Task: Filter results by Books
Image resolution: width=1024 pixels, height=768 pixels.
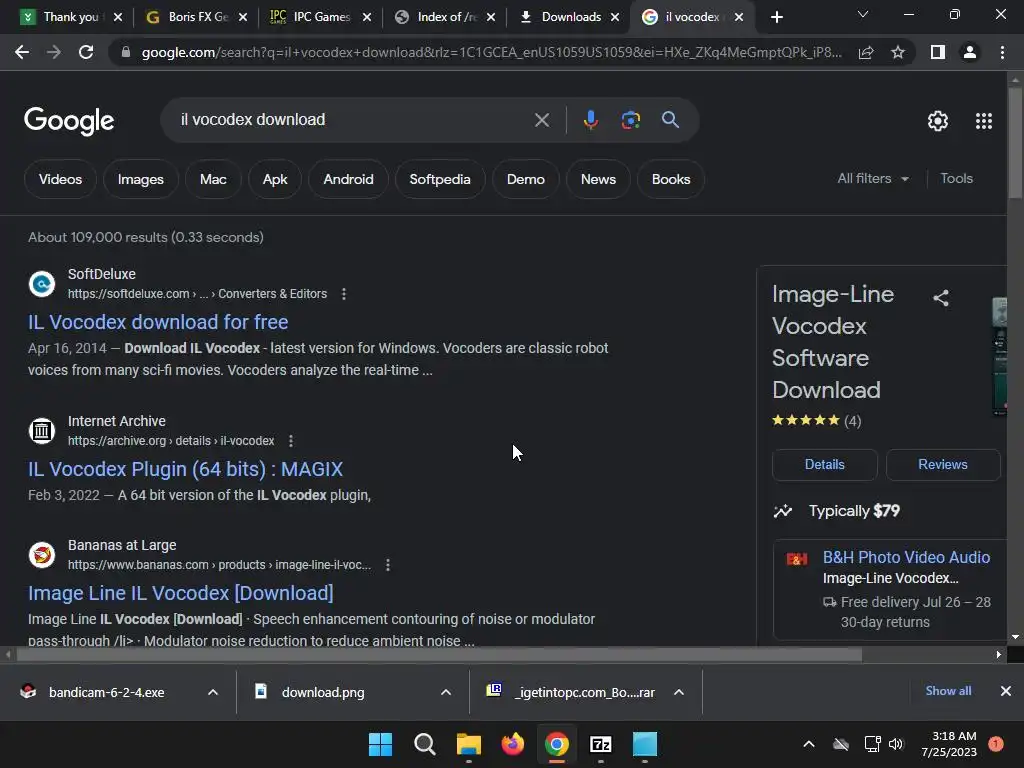Action: click(x=671, y=179)
